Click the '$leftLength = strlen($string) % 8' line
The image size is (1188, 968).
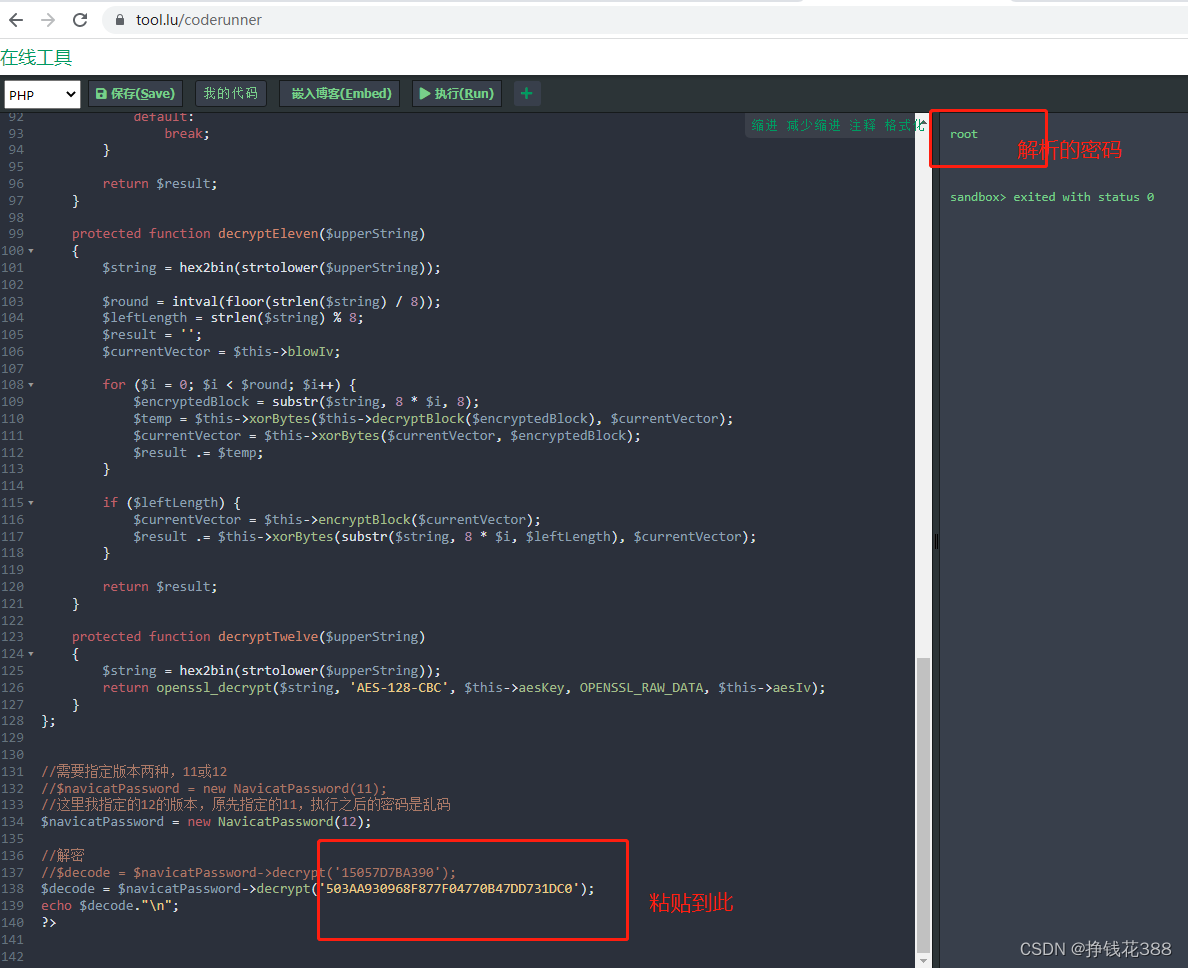point(233,318)
